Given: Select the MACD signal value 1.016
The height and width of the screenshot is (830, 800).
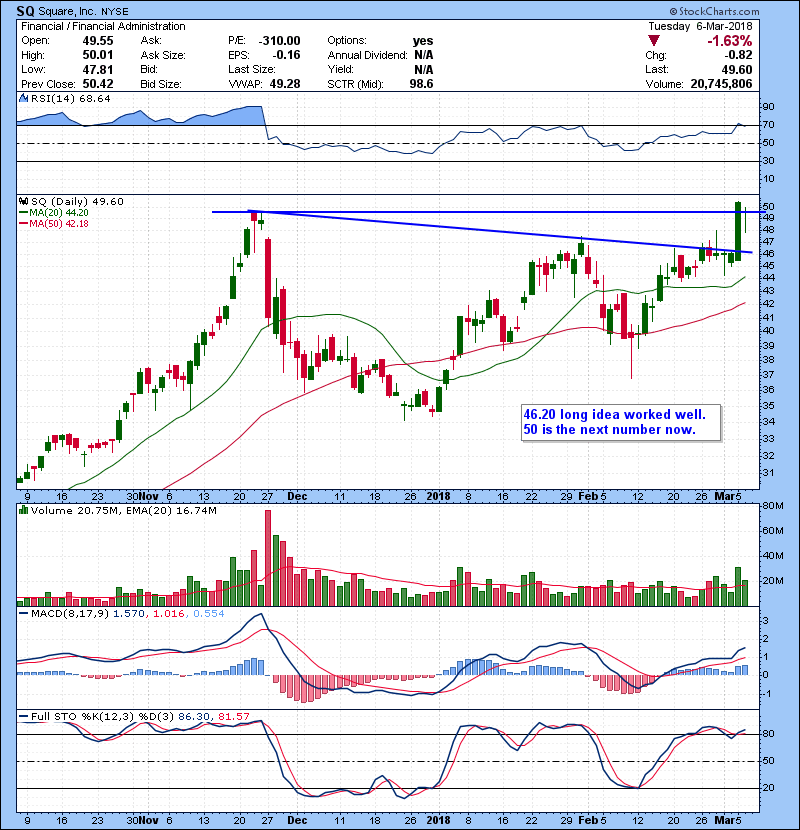Looking at the screenshot, I should [169, 614].
